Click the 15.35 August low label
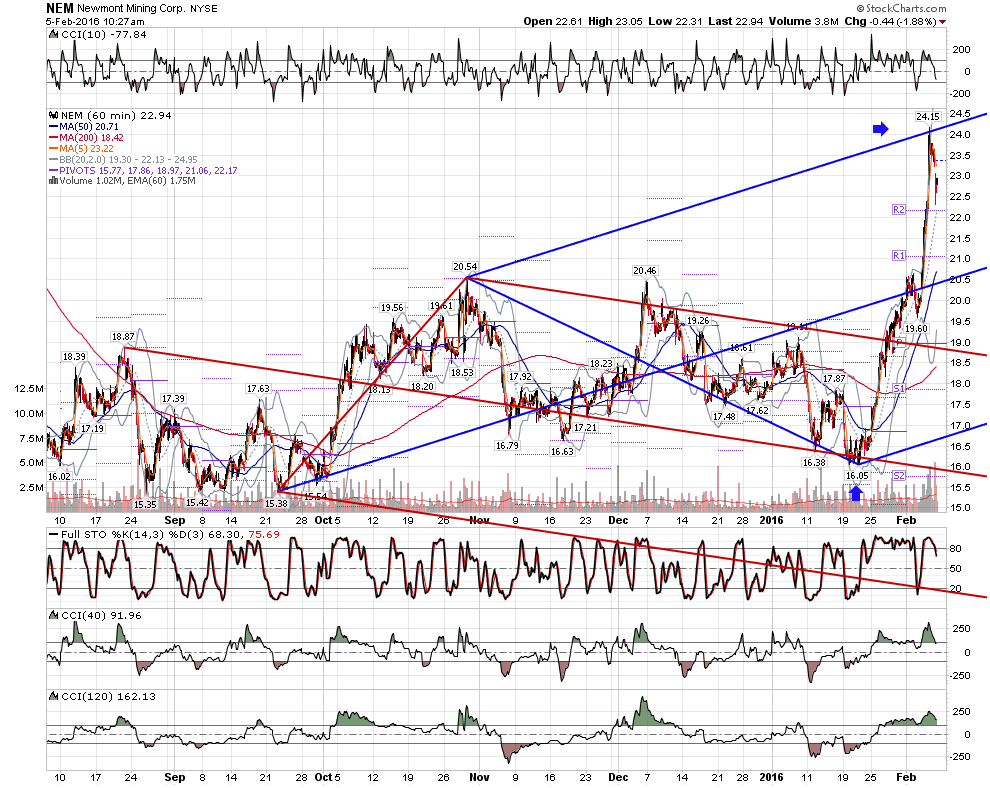990x788 pixels. tap(145, 504)
